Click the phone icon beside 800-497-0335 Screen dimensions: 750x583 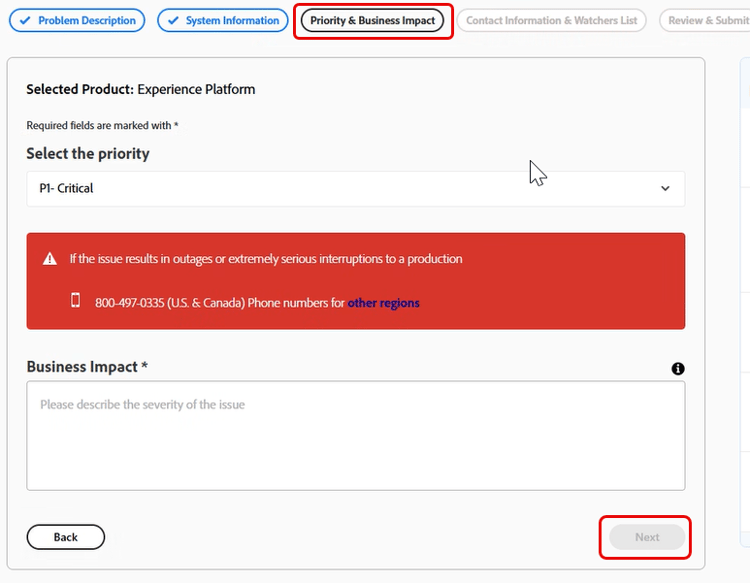pyautogui.click(x=76, y=300)
